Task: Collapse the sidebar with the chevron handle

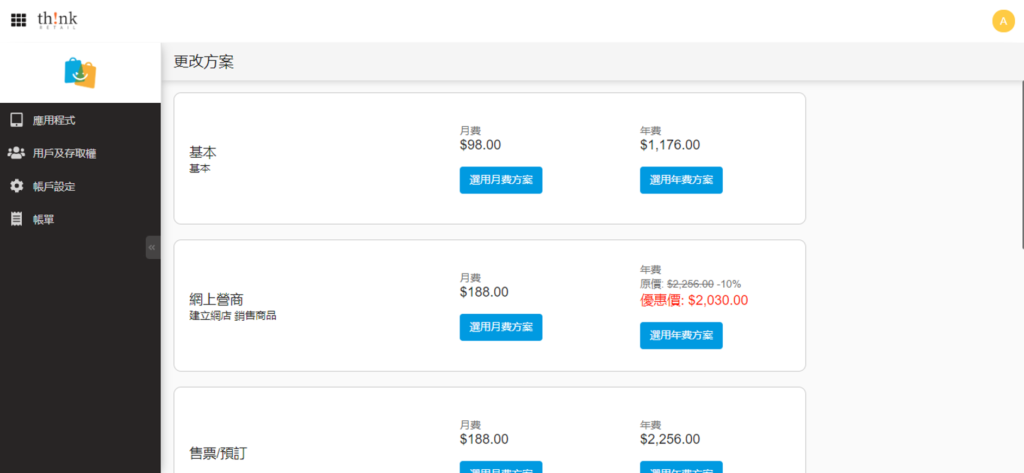Action: point(152,247)
